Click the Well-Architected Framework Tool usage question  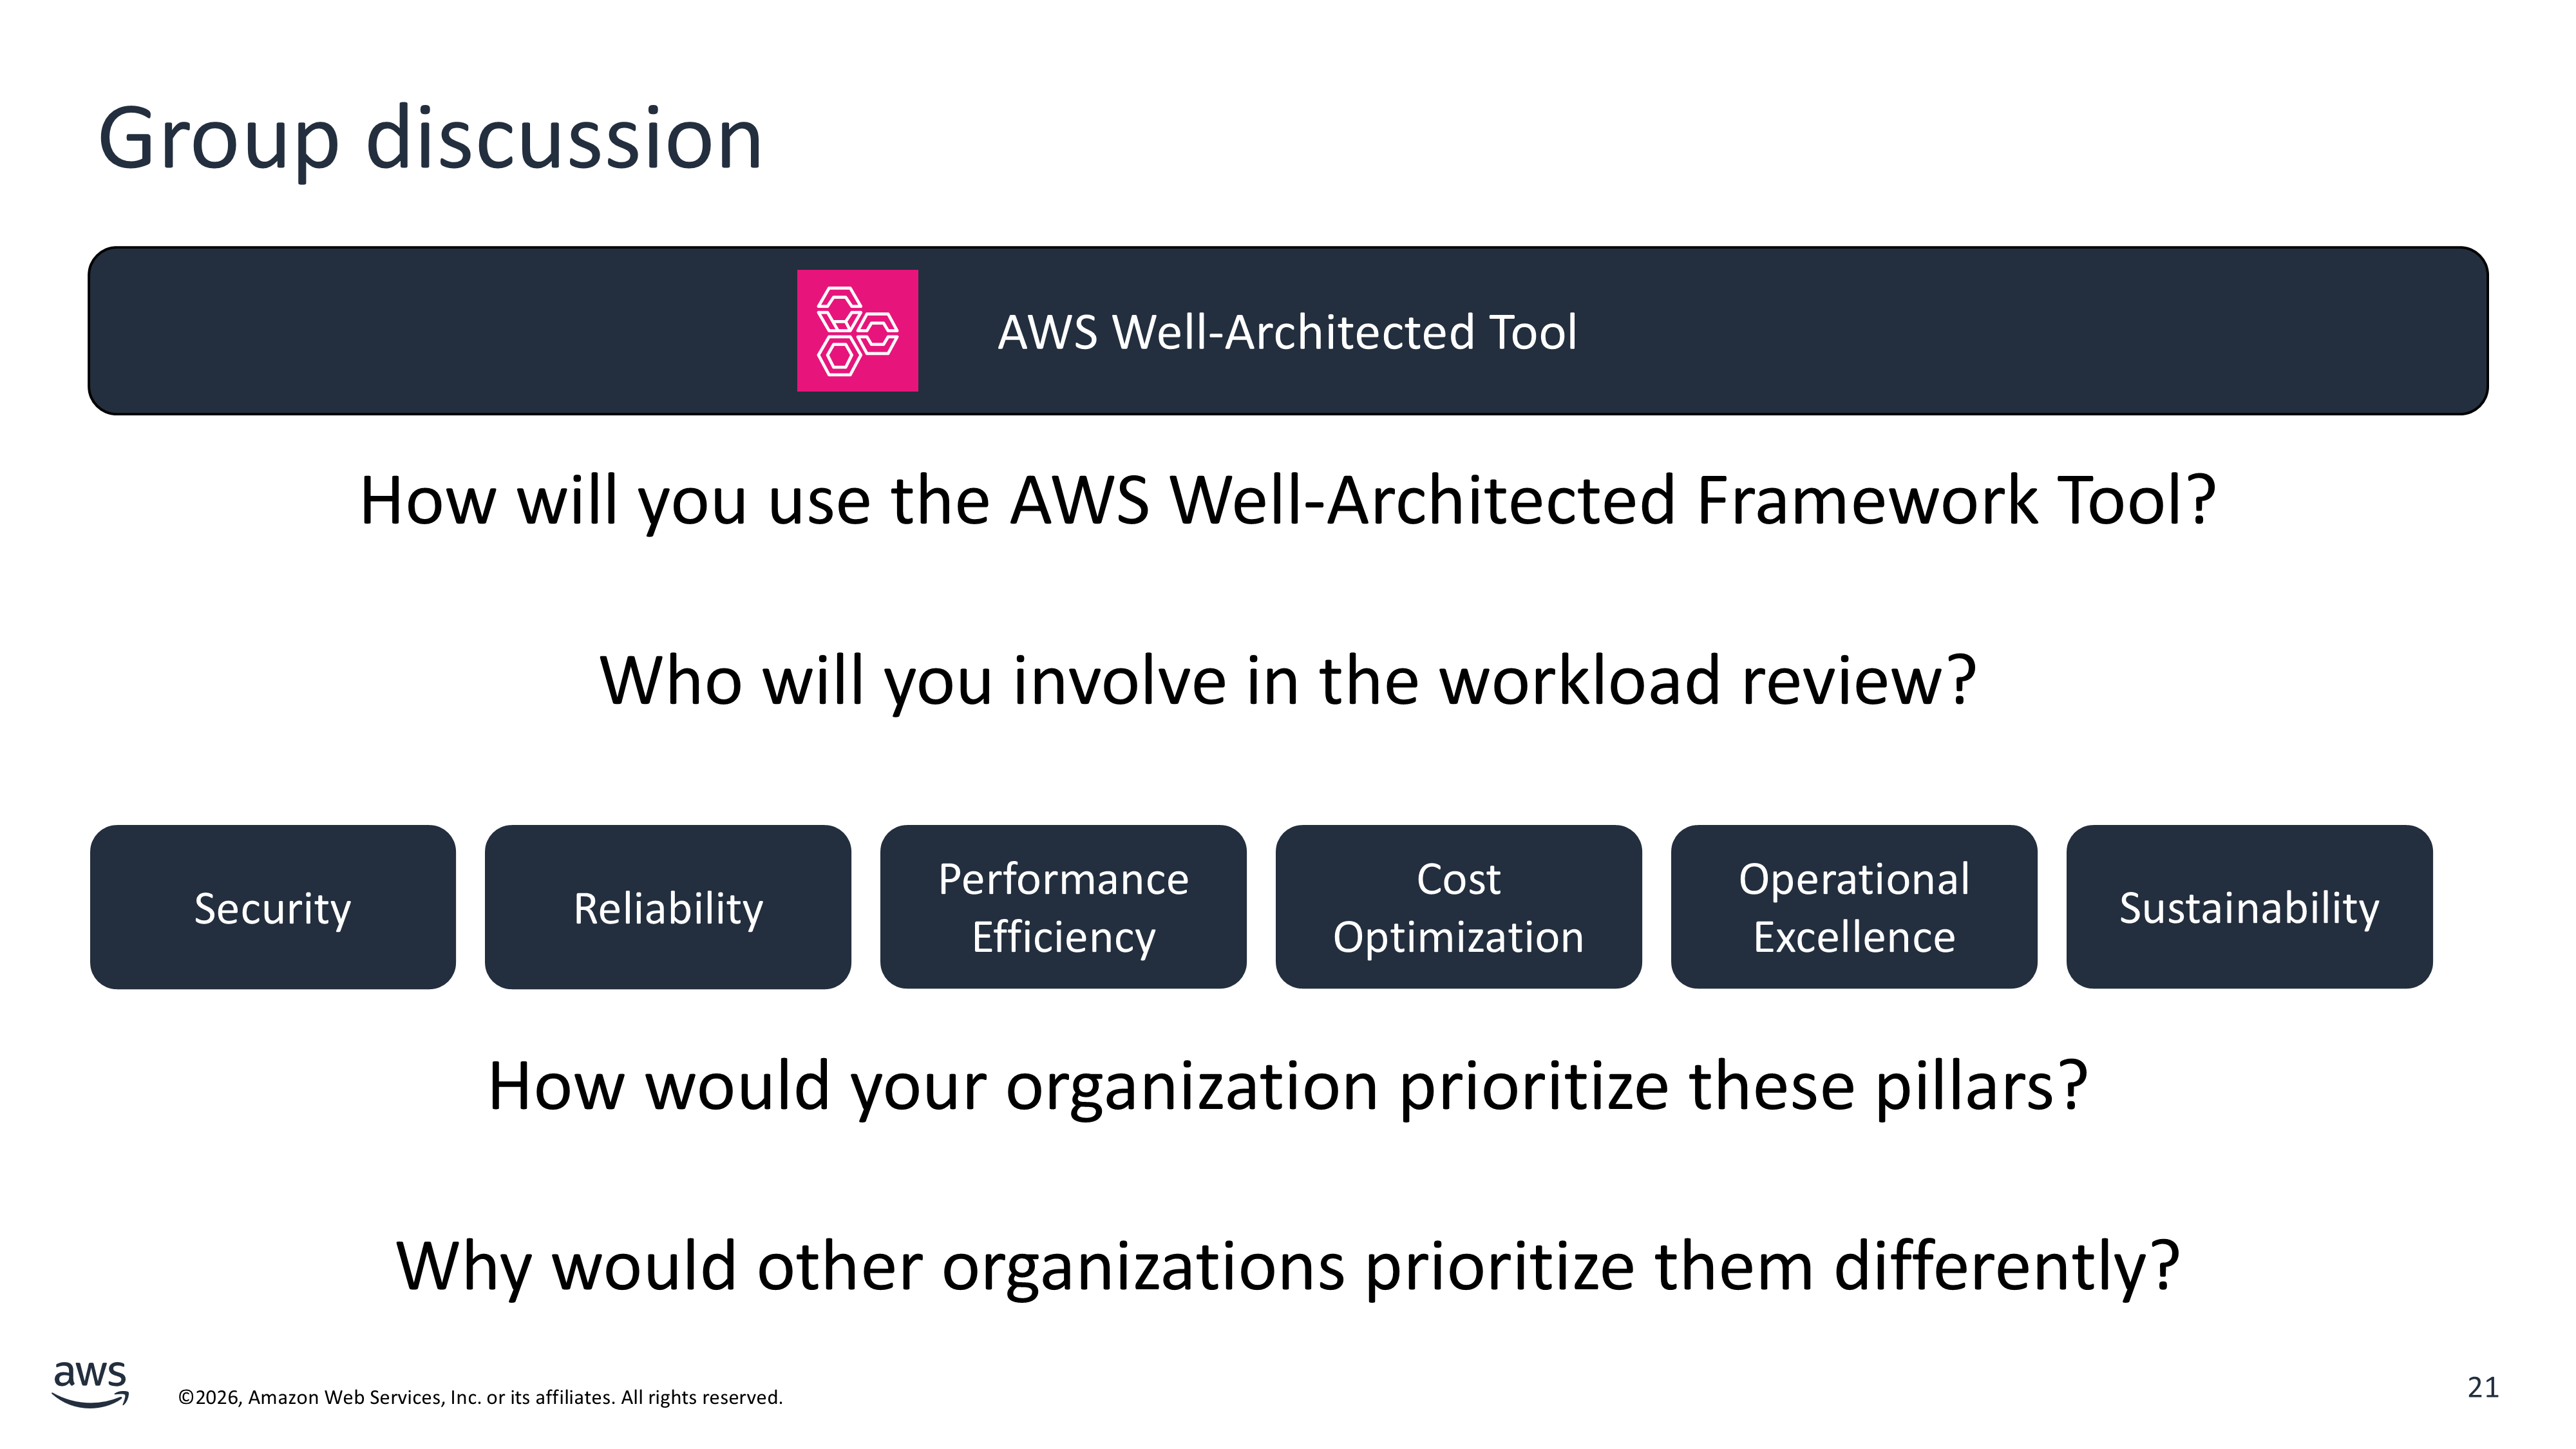point(1287,500)
